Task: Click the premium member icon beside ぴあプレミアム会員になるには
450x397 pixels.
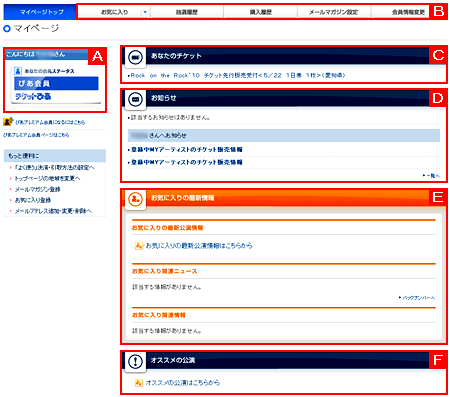Action: [8, 122]
